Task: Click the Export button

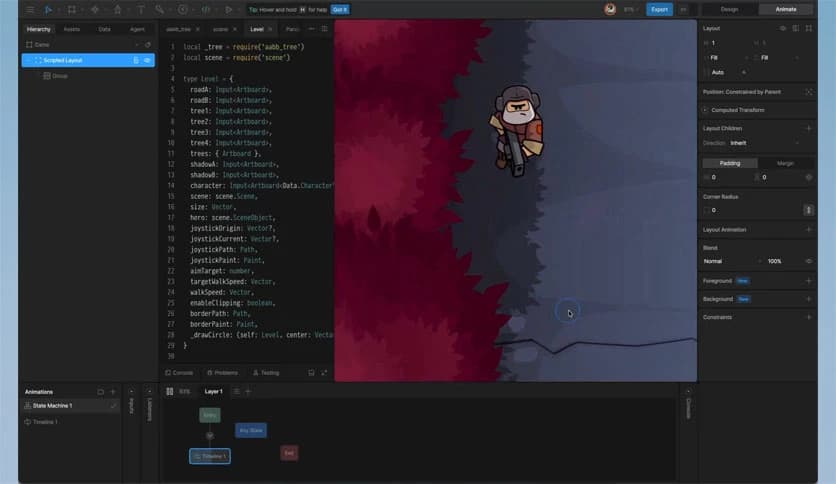Action: (x=659, y=10)
